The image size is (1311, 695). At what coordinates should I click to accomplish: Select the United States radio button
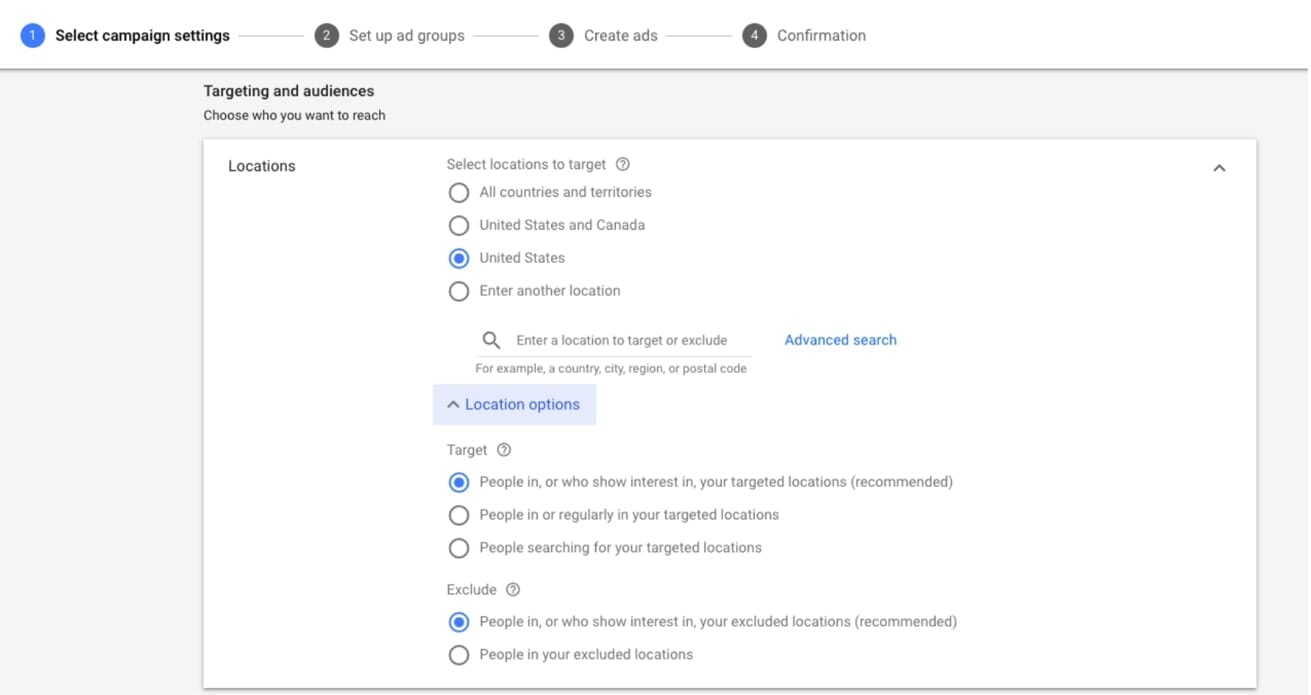point(459,258)
